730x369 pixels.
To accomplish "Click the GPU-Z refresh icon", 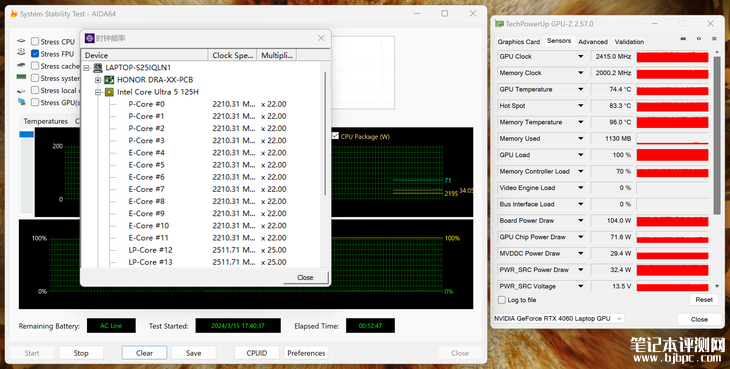I will tap(698, 39).
